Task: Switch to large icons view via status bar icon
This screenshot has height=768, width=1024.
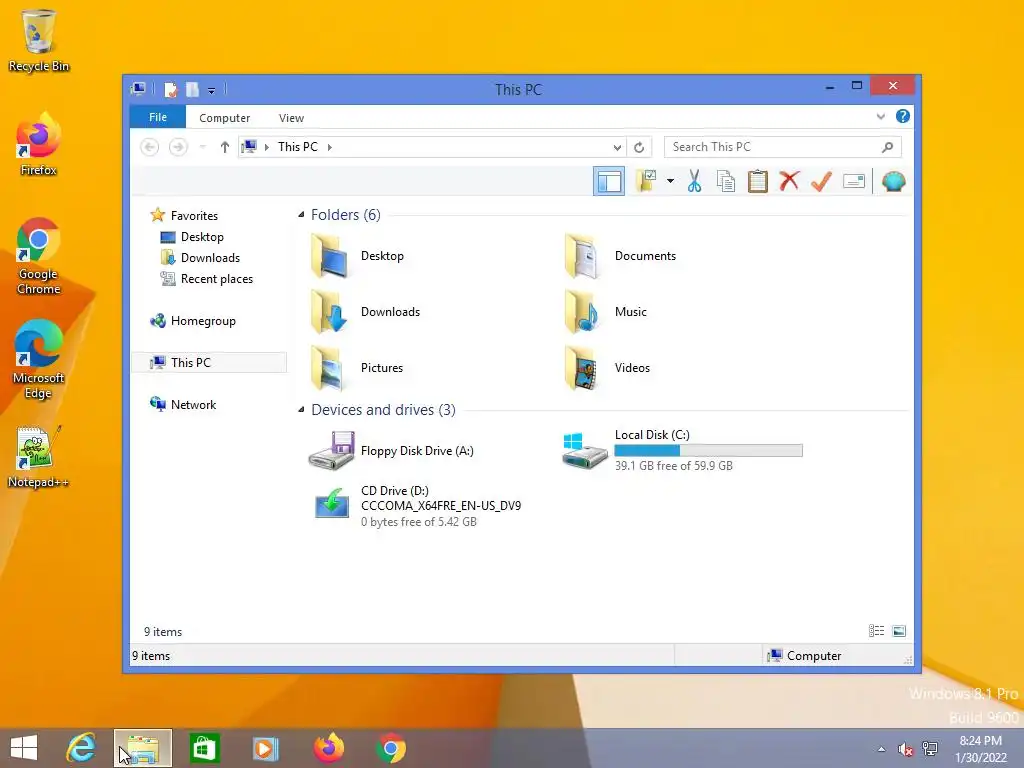Action: tap(899, 631)
